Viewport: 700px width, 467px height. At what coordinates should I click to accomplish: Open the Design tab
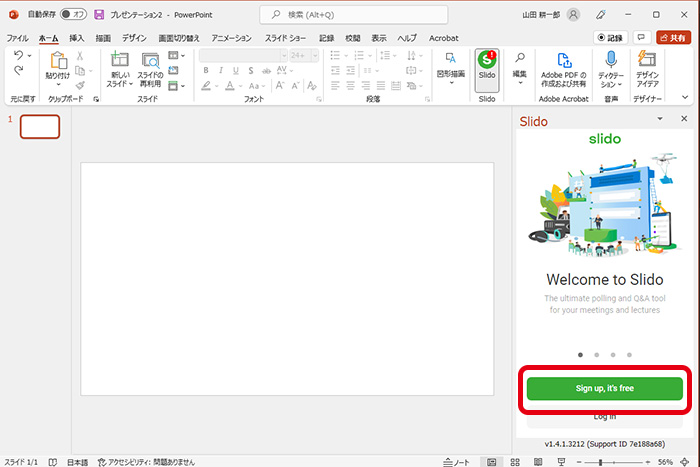(134, 38)
